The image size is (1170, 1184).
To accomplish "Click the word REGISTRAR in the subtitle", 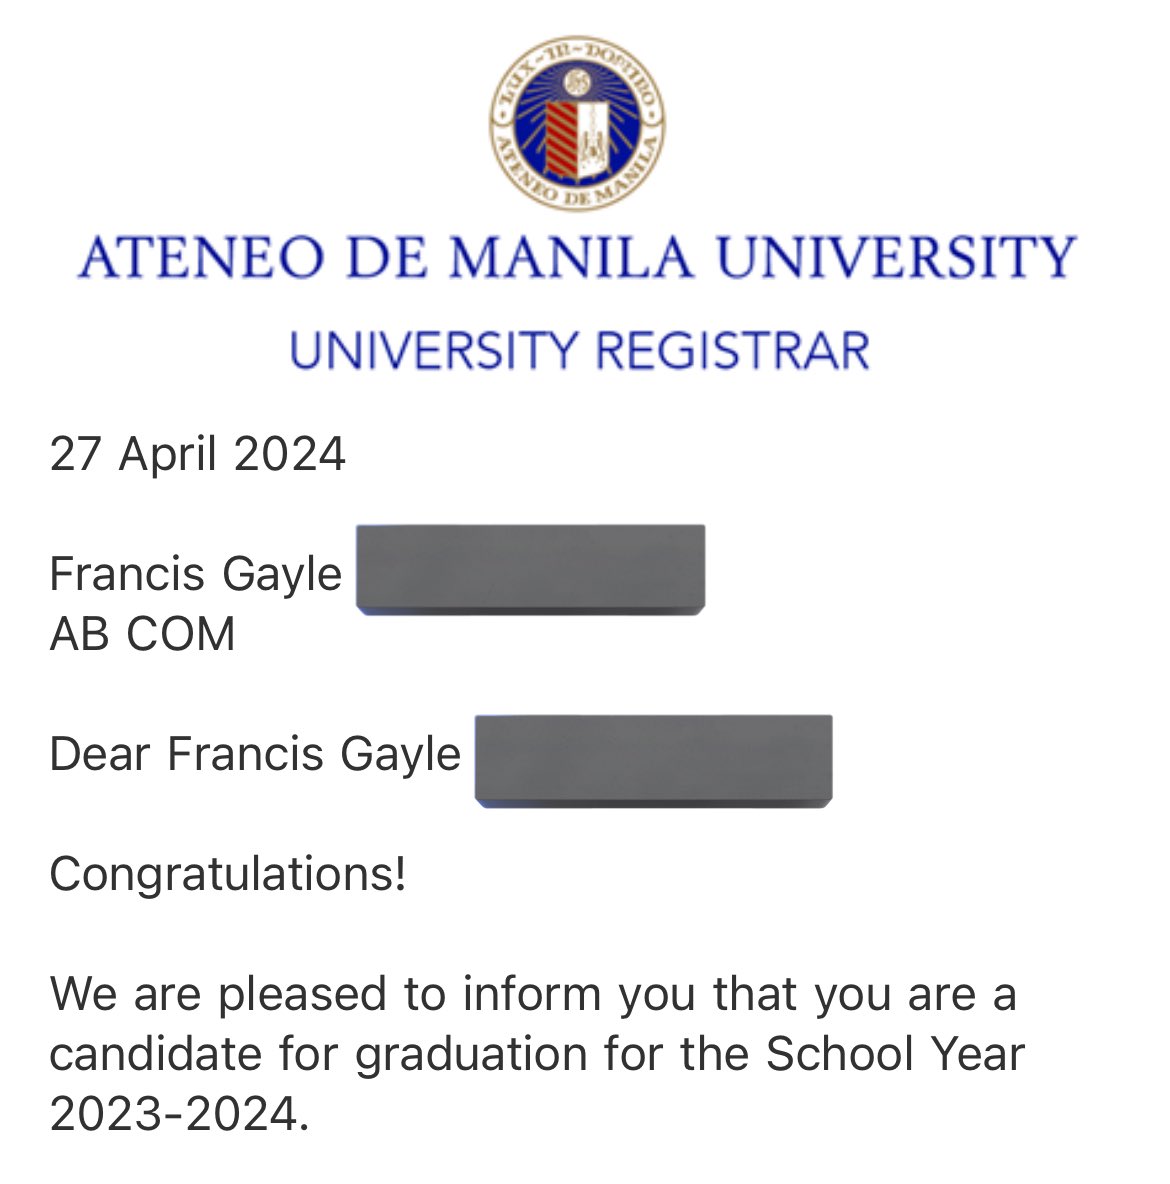I will tap(733, 351).
